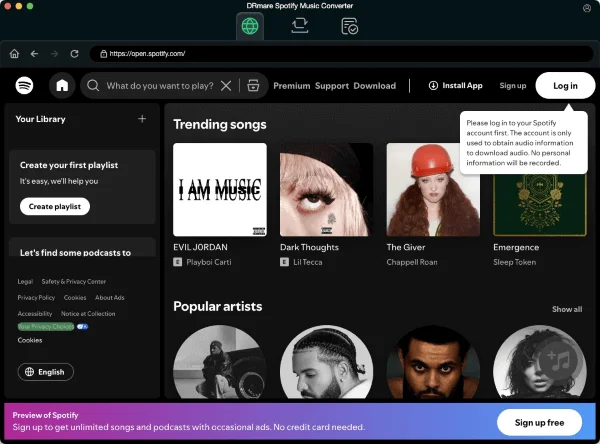This screenshot has width=600, height=444.
Task: Open The Giver cover art
Action: pyautogui.click(x=433, y=189)
